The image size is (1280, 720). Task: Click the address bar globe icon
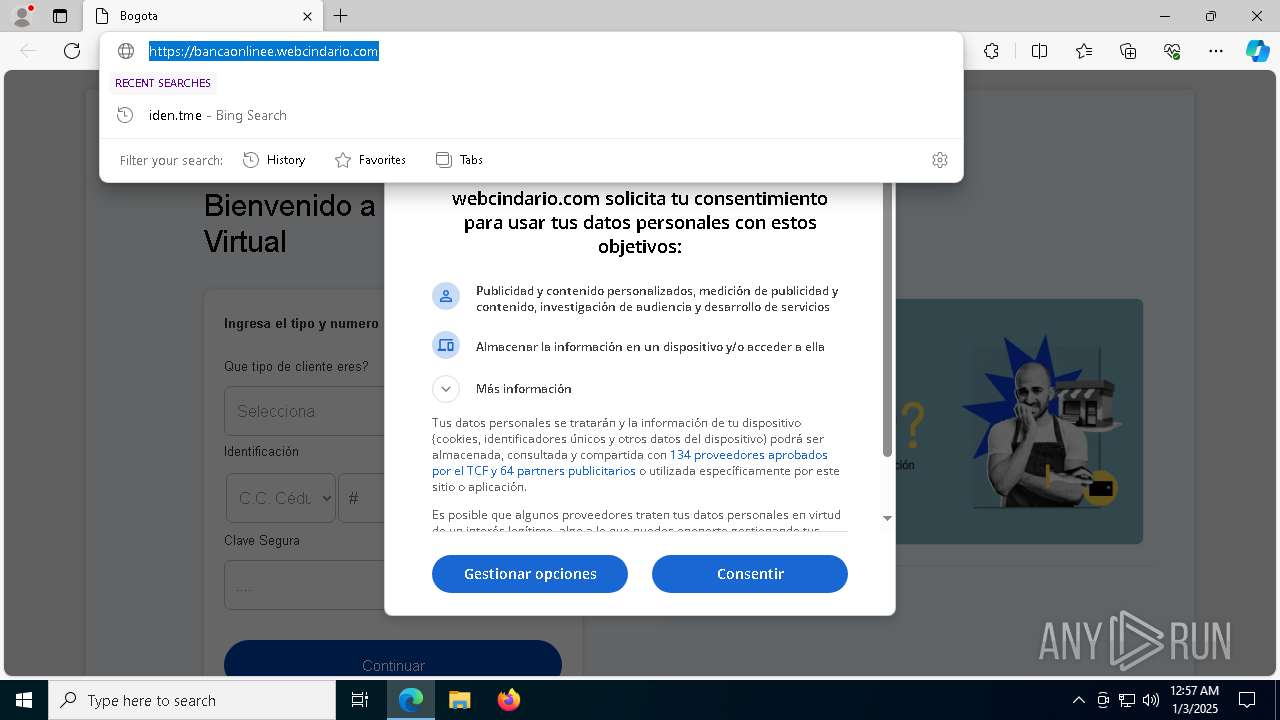[126, 51]
